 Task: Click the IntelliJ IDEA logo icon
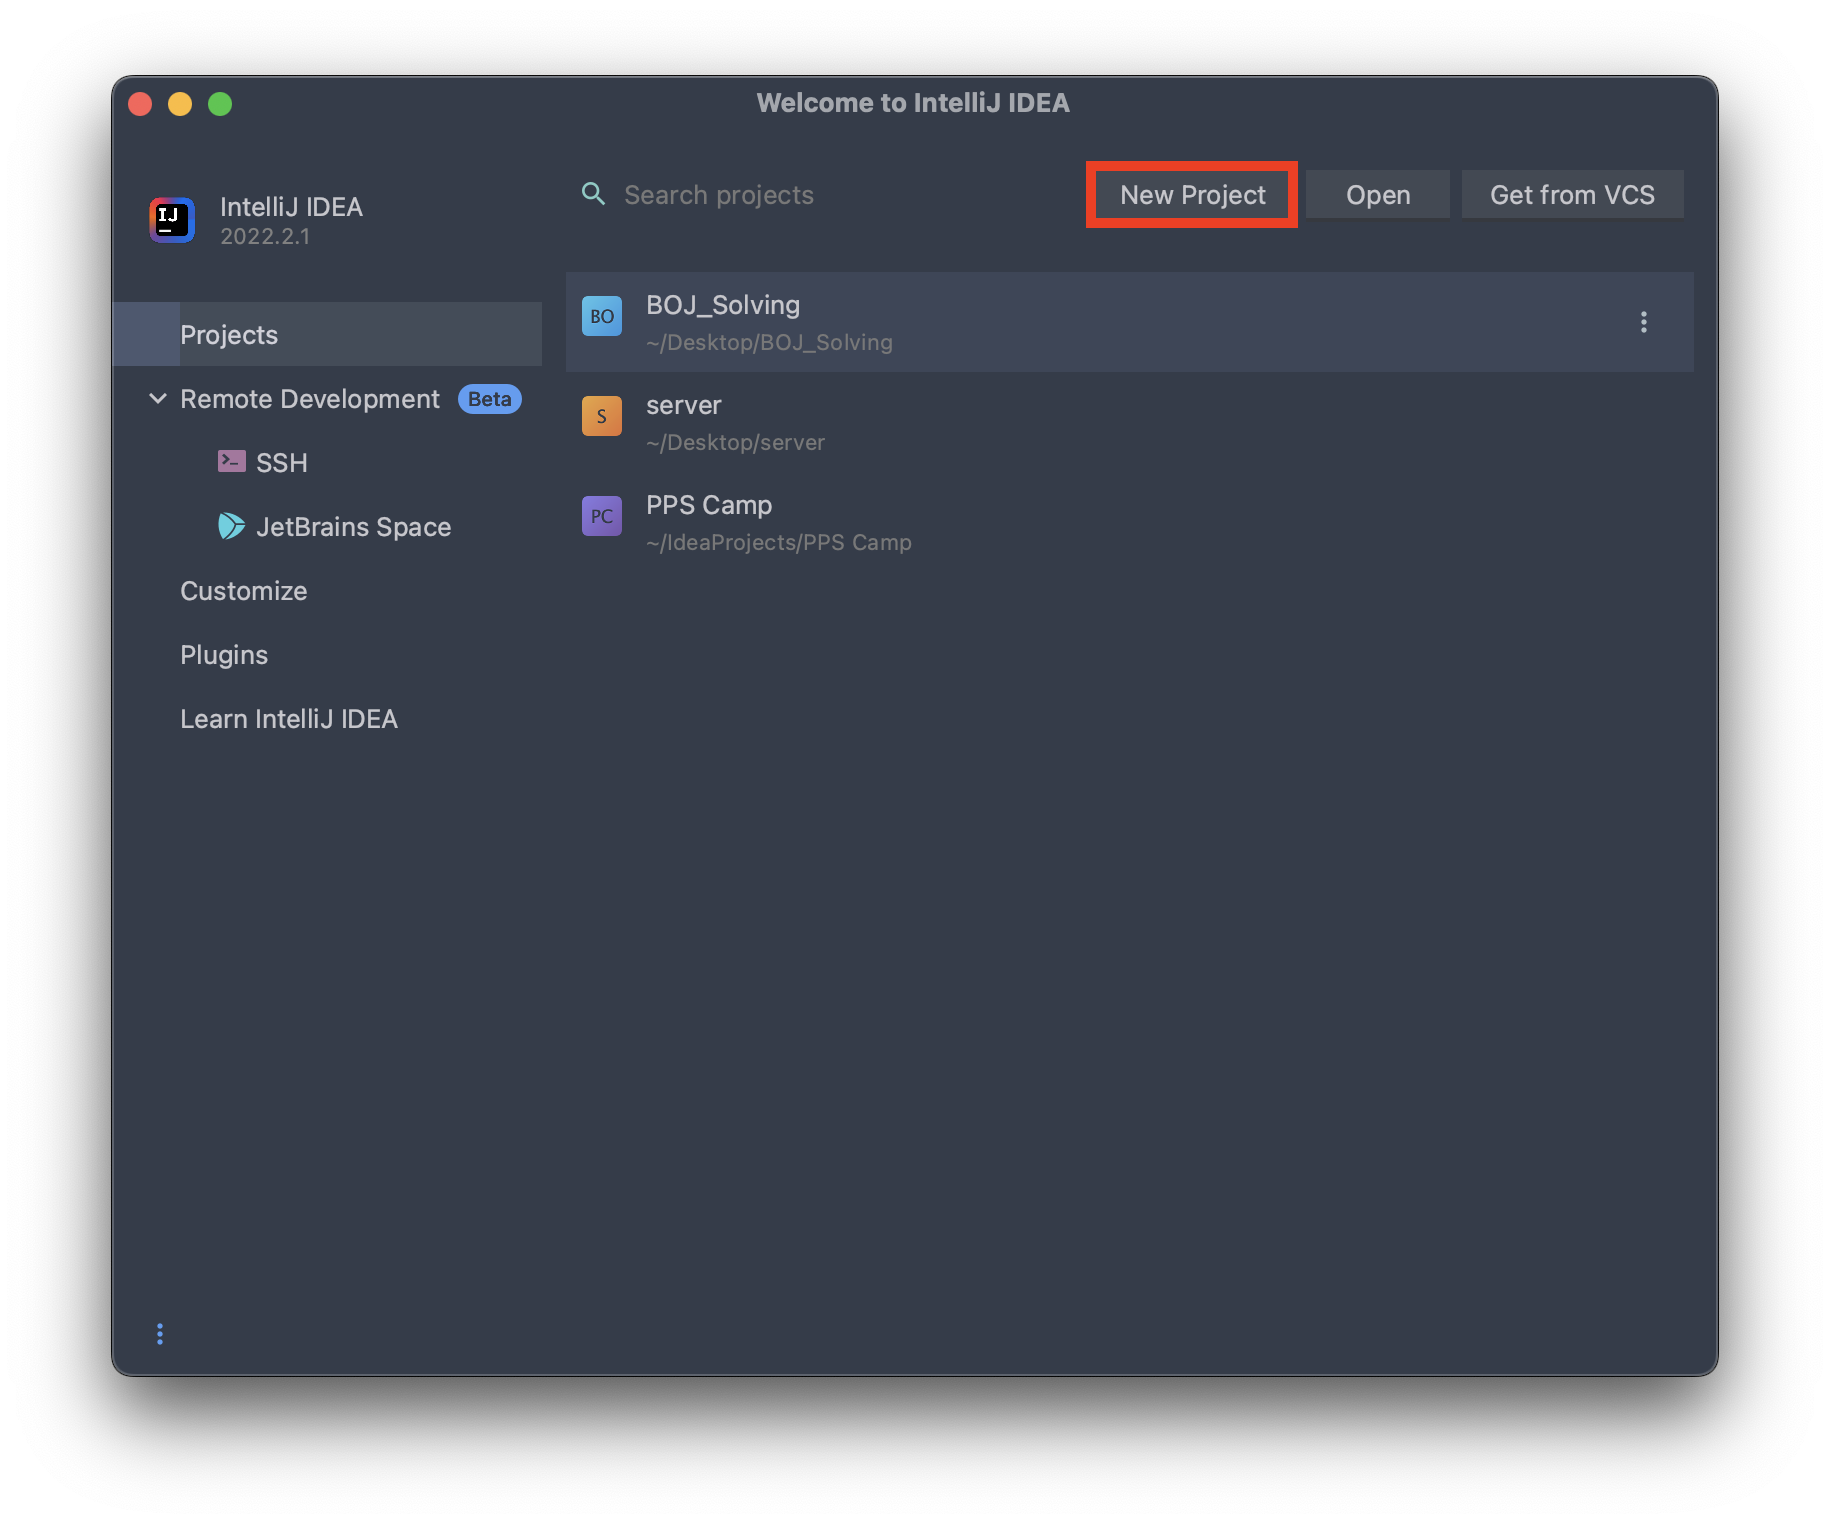point(172,220)
